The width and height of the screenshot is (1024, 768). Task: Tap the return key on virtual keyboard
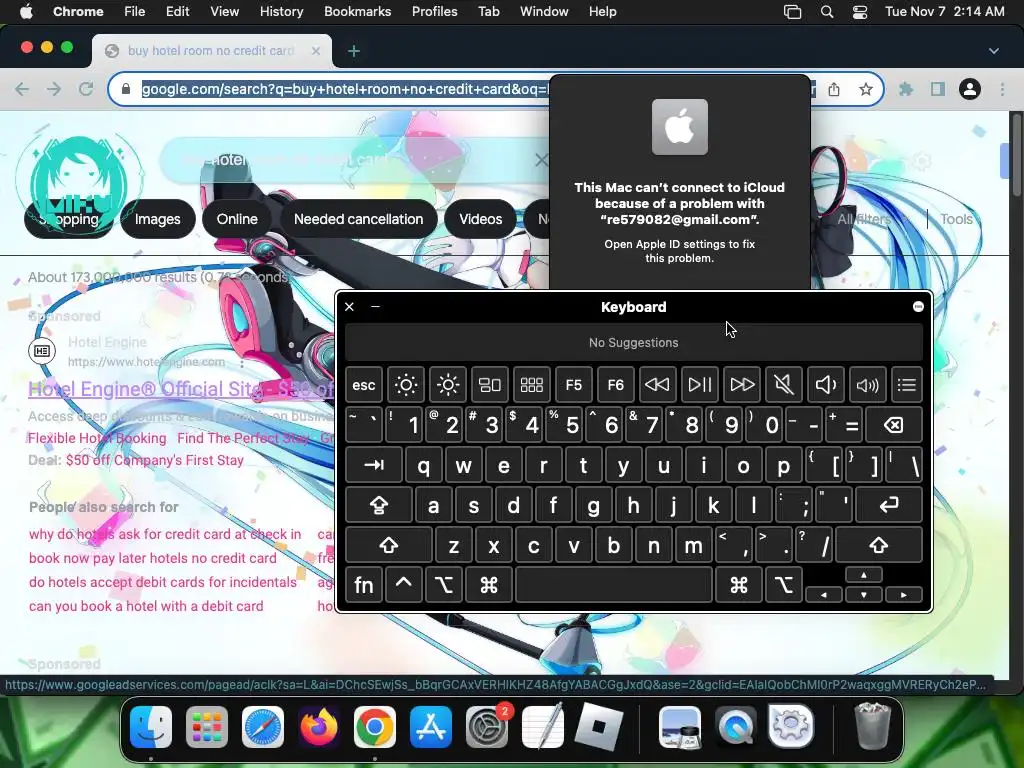(889, 505)
